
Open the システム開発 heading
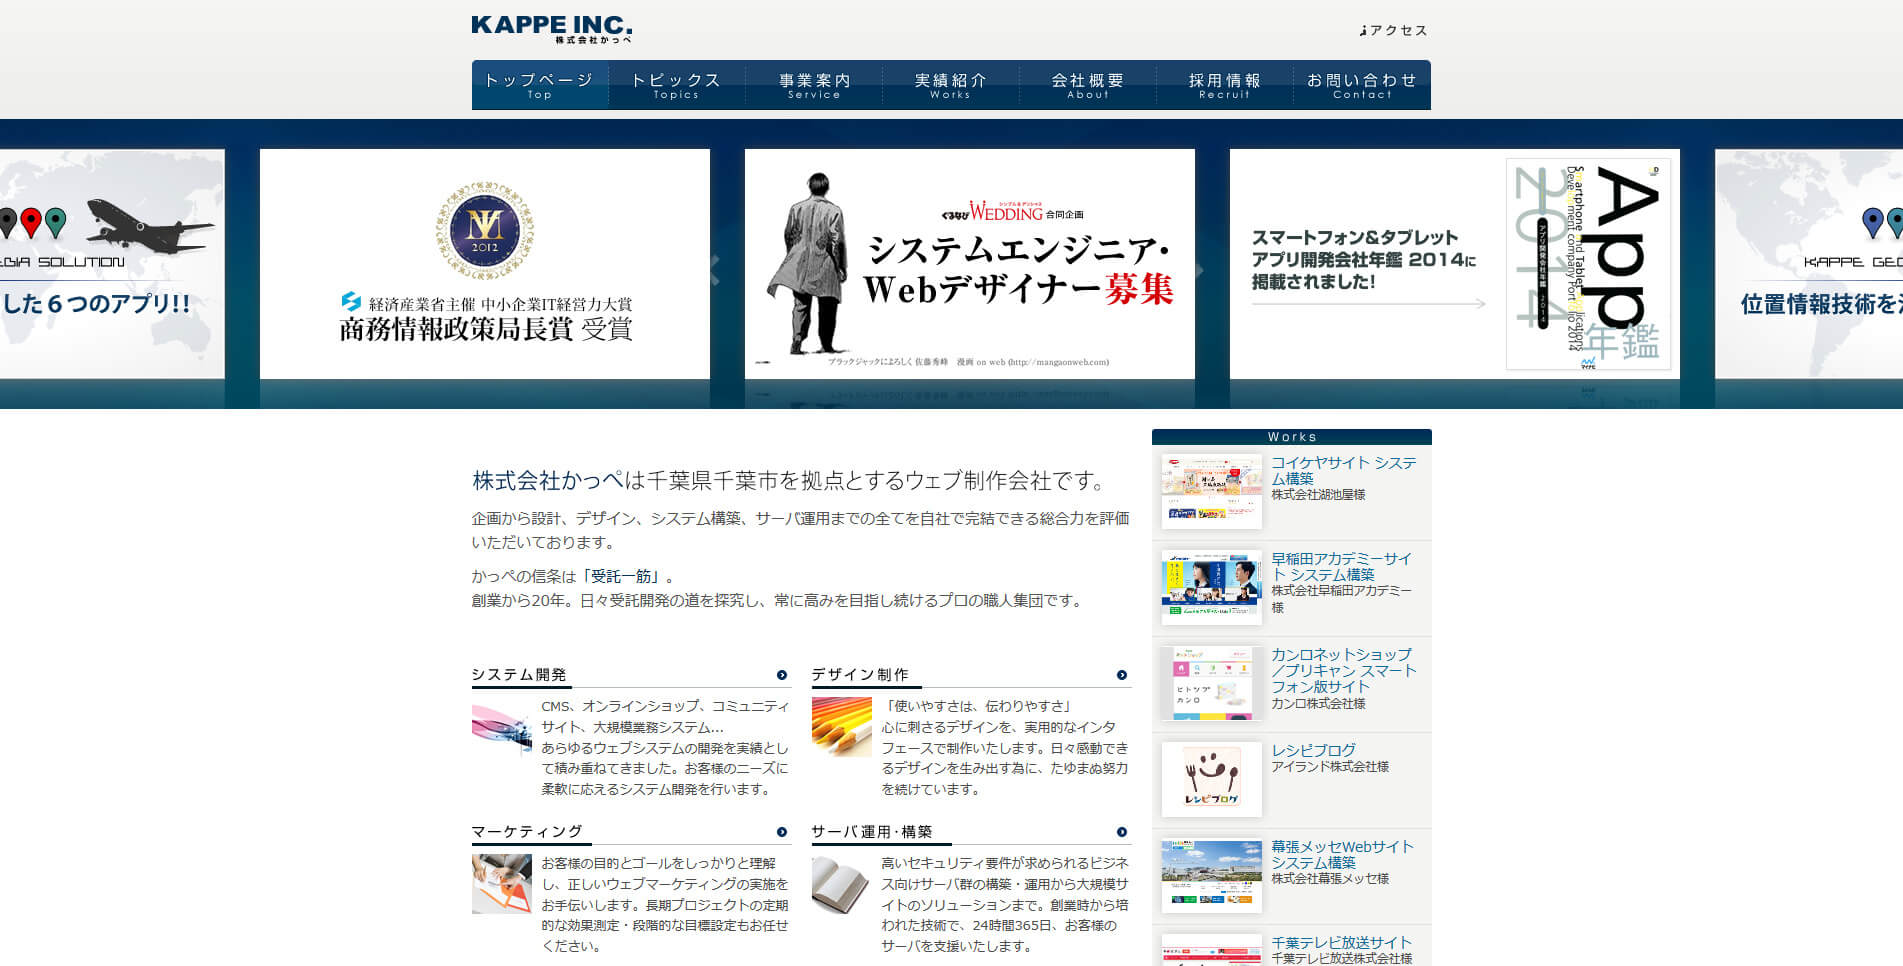click(x=519, y=675)
